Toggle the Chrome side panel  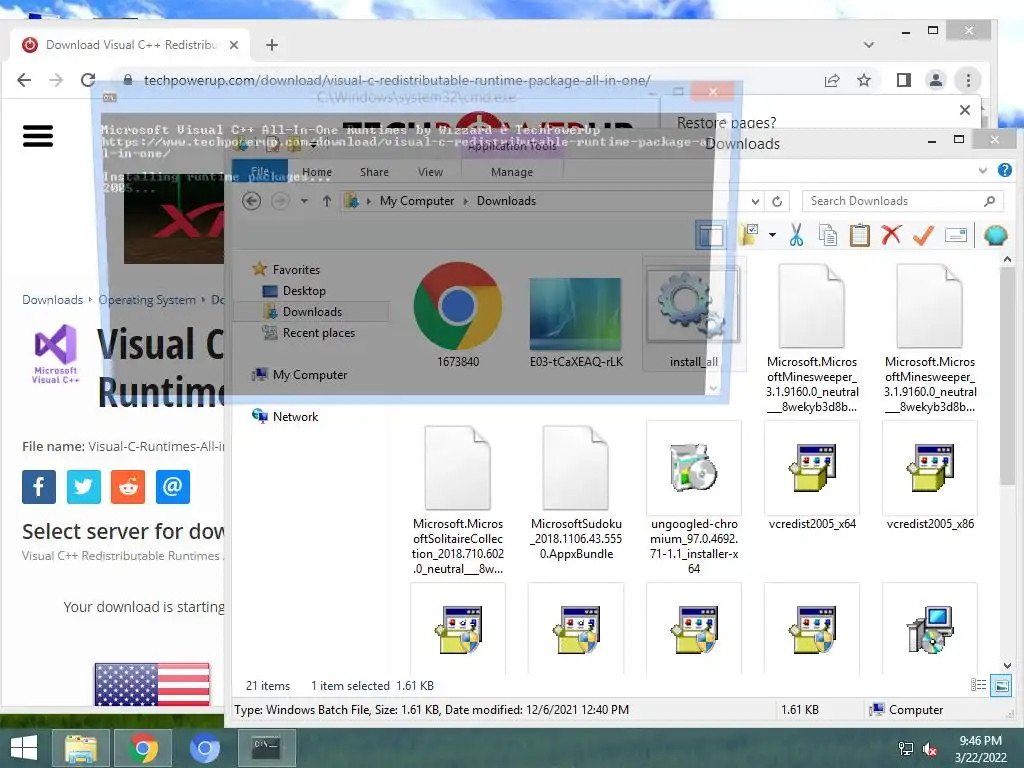click(x=903, y=80)
